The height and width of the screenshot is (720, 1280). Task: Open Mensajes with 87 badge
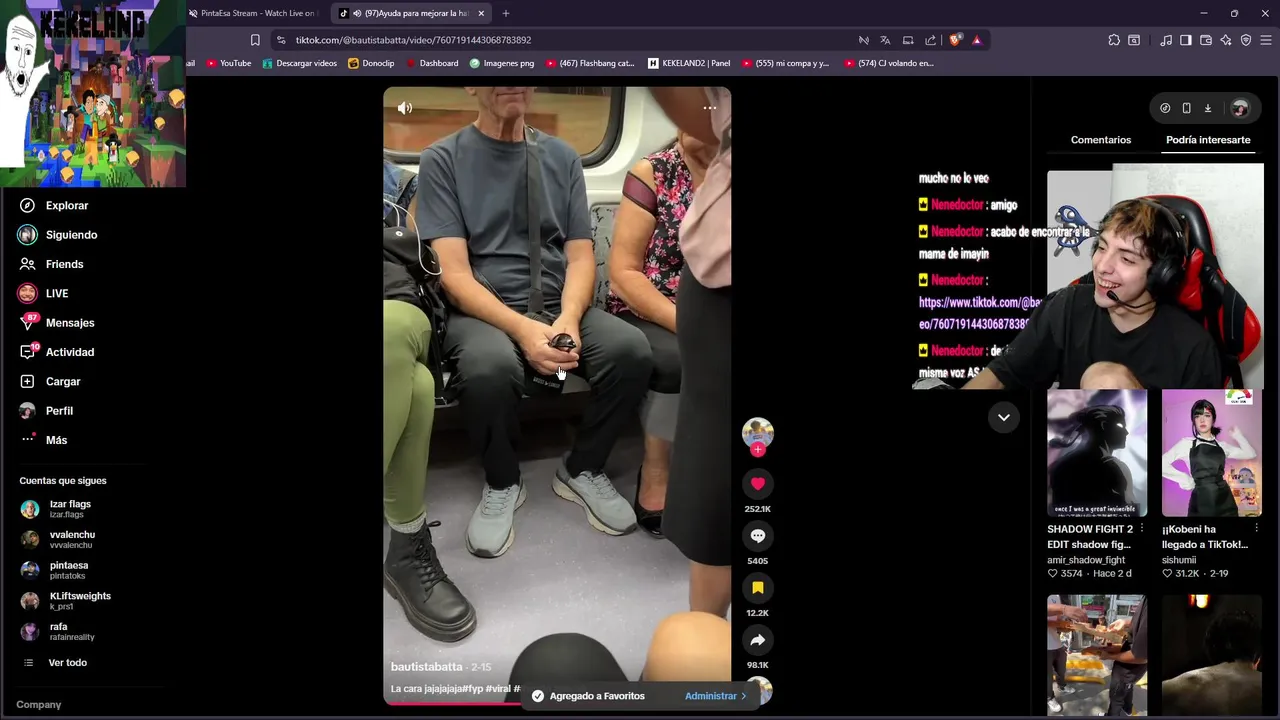tap(70, 323)
